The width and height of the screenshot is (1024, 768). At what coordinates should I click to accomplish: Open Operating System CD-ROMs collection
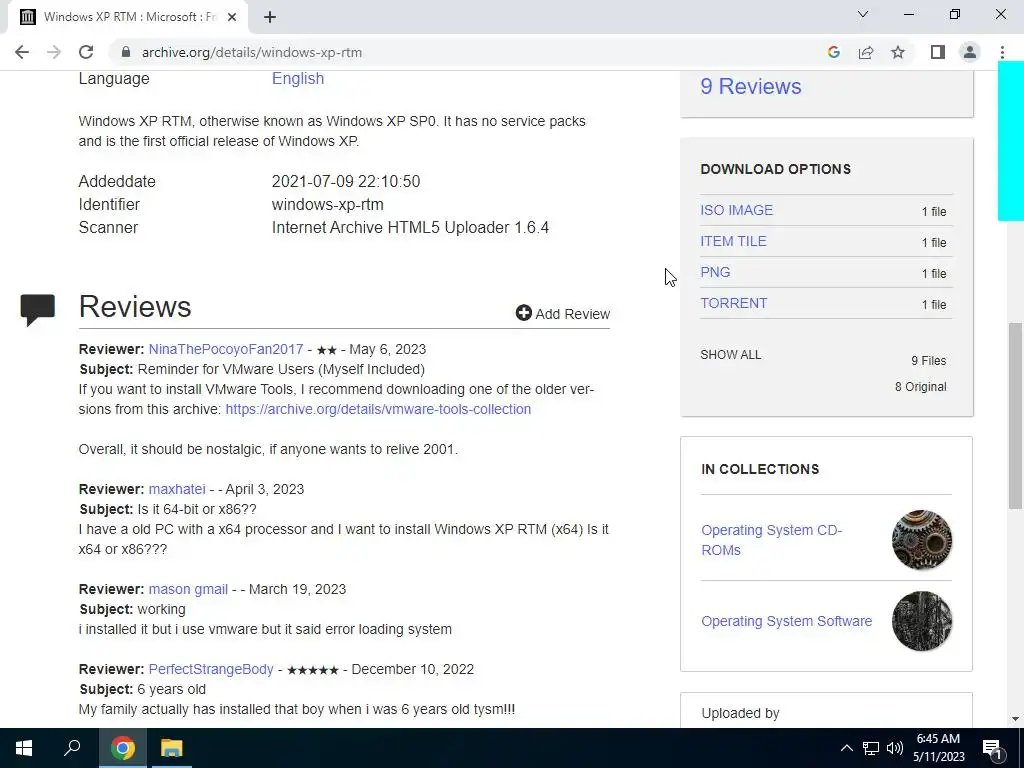pyautogui.click(x=771, y=540)
